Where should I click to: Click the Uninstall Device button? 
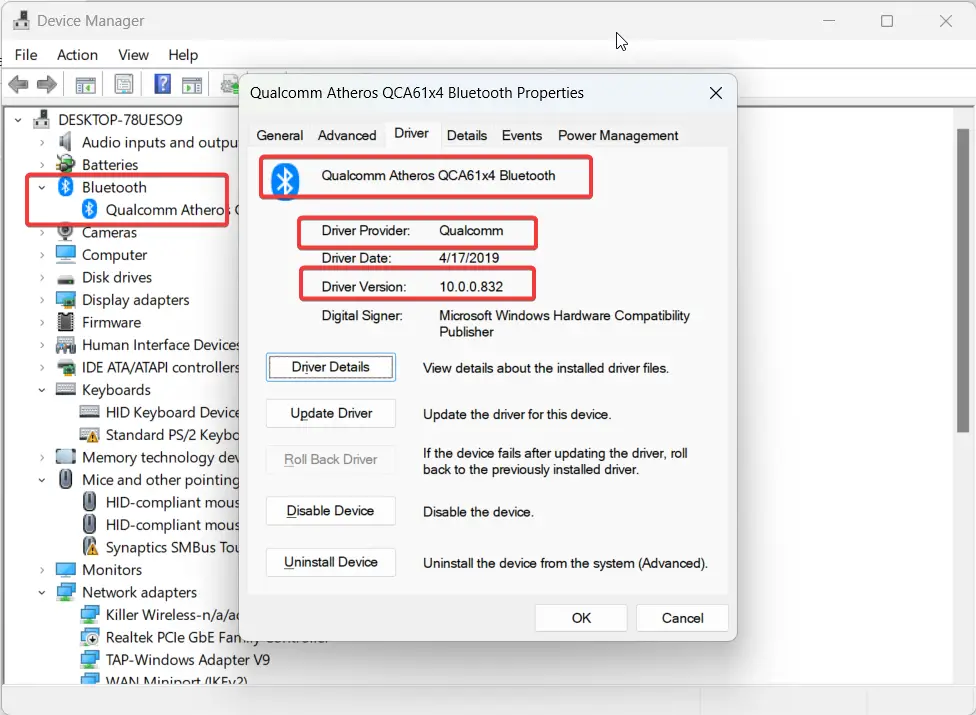click(x=331, y=562)
